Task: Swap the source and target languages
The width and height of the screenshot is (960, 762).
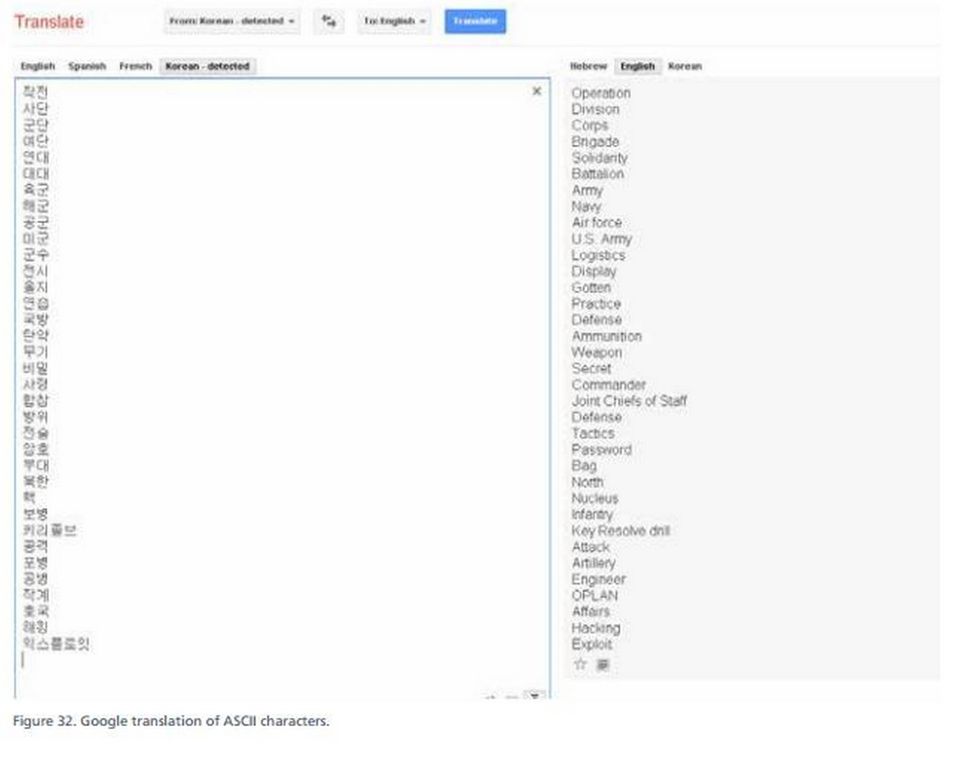Action: click(x=328, y=21)
